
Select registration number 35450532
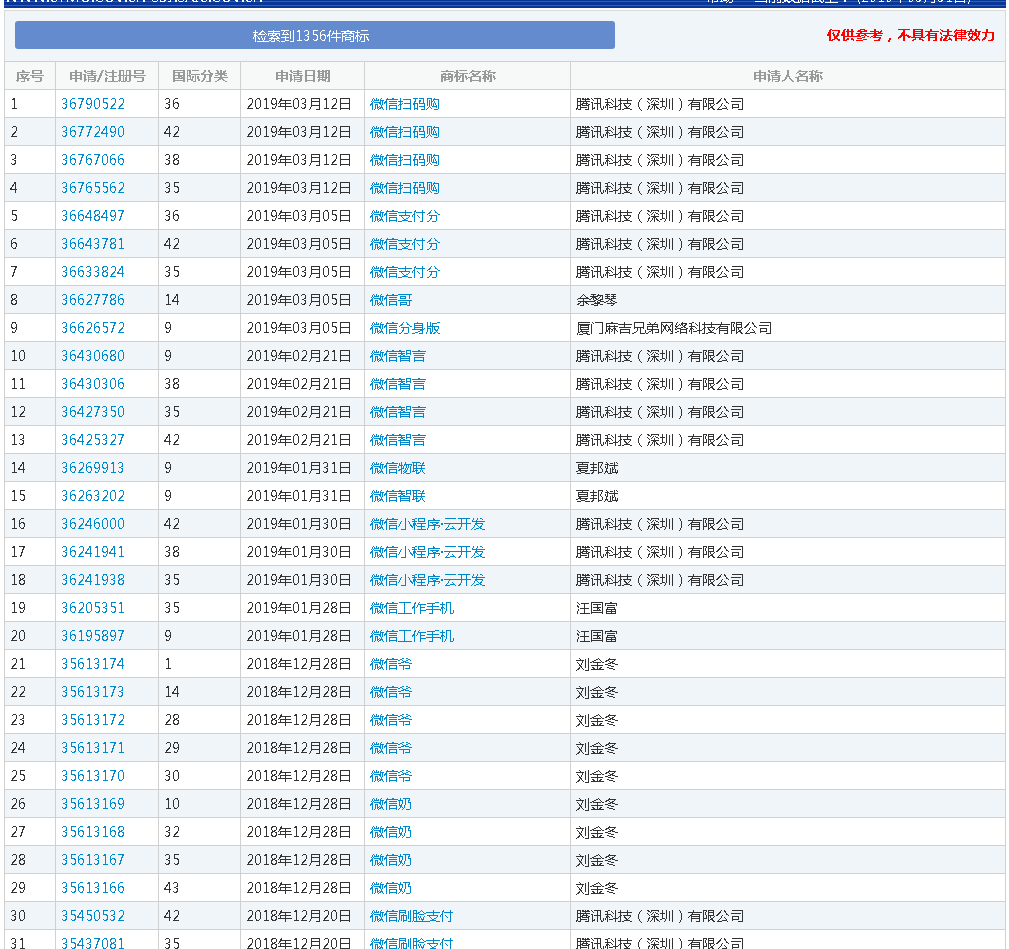(93, 916)
